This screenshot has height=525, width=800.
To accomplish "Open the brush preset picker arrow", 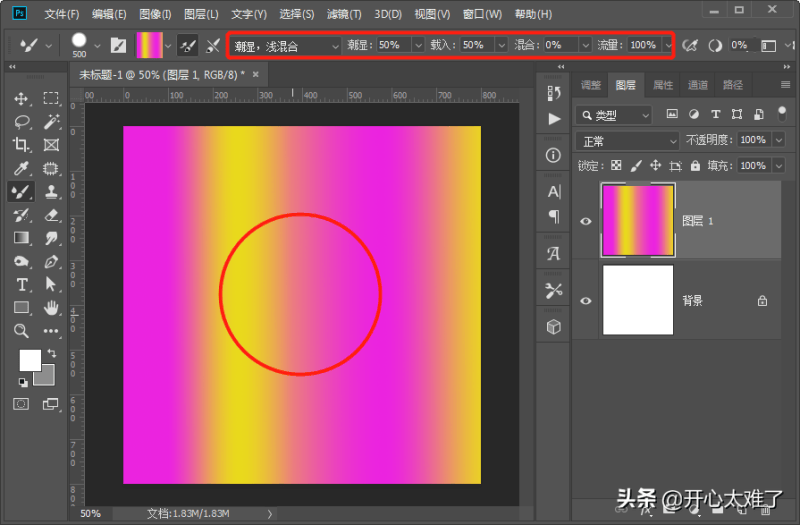I will [97, 46].
